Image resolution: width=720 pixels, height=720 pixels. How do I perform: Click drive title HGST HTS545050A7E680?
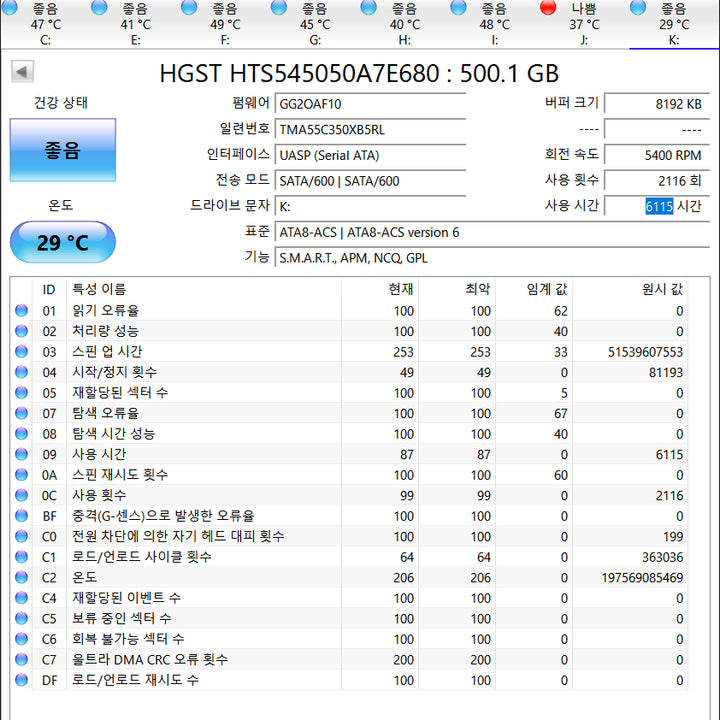click(x=300, y=73)
